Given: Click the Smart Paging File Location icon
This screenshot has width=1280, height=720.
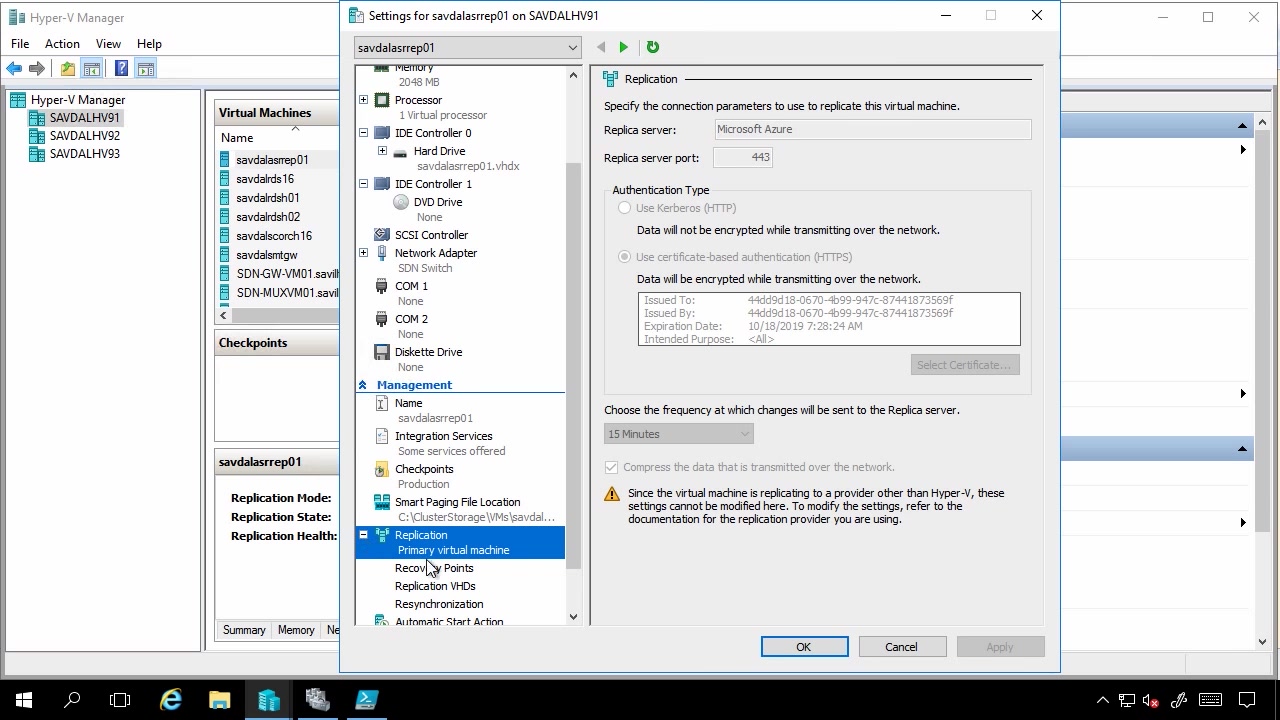Looking at the screenshot, I should coord(382,502).
